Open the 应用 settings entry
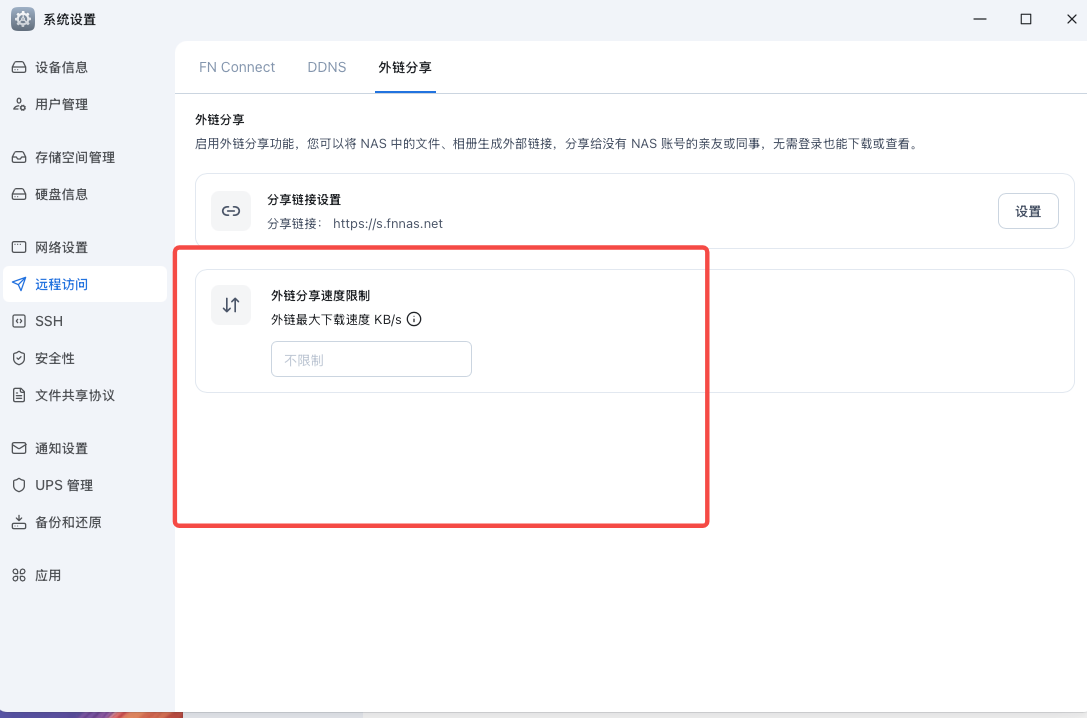This screenshot has width=1087, height=718. (x=85, y=575)
